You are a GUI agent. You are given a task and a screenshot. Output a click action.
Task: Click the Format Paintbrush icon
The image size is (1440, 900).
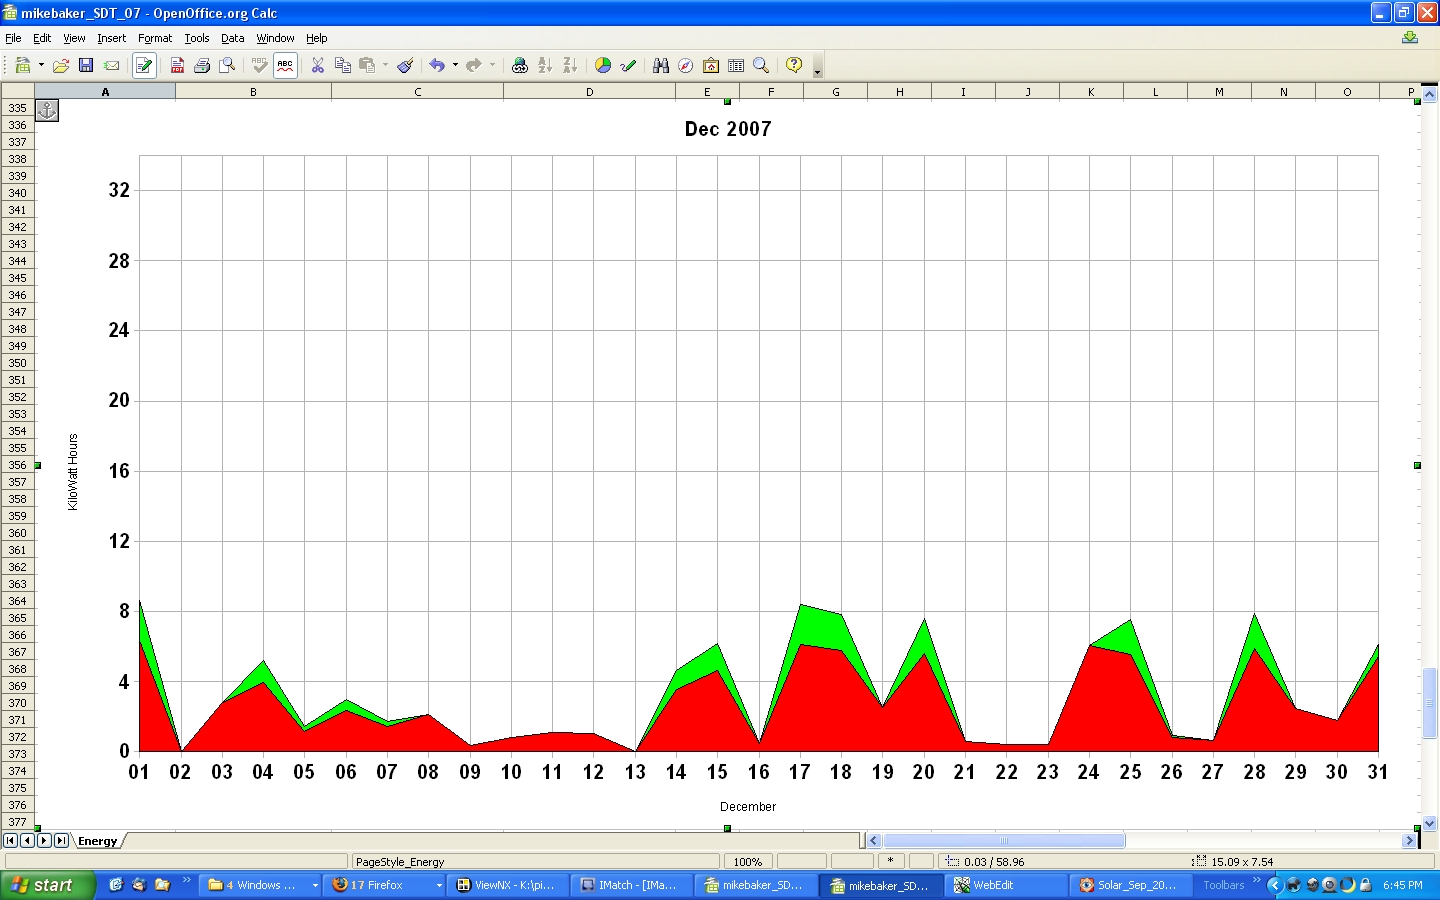tap(405, 65)
